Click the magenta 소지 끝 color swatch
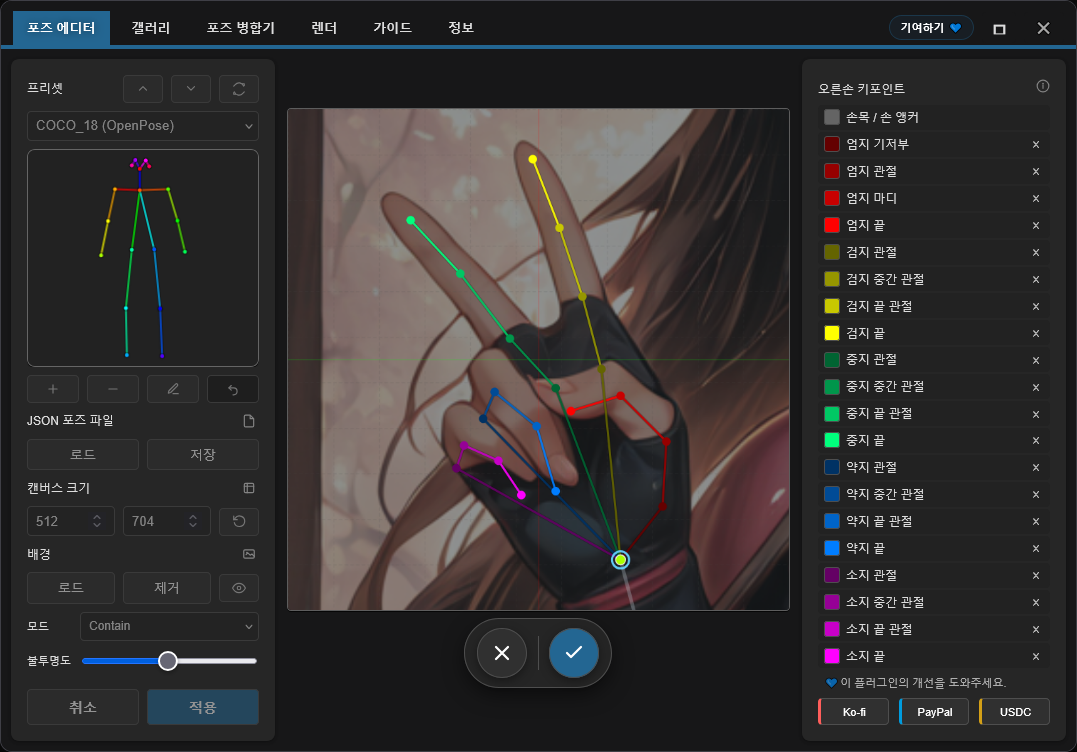Screen dimensions: 1077x752 (832, 656)
